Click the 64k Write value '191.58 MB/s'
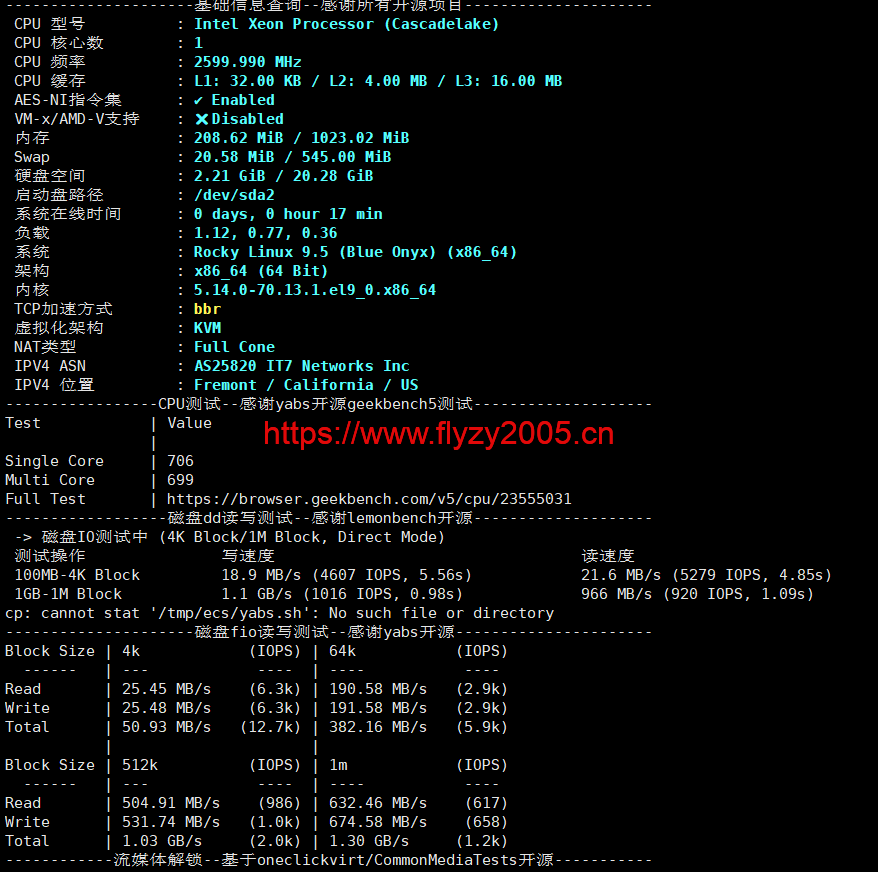This screenshot has width=878, height=872. [x=378, y=708]
